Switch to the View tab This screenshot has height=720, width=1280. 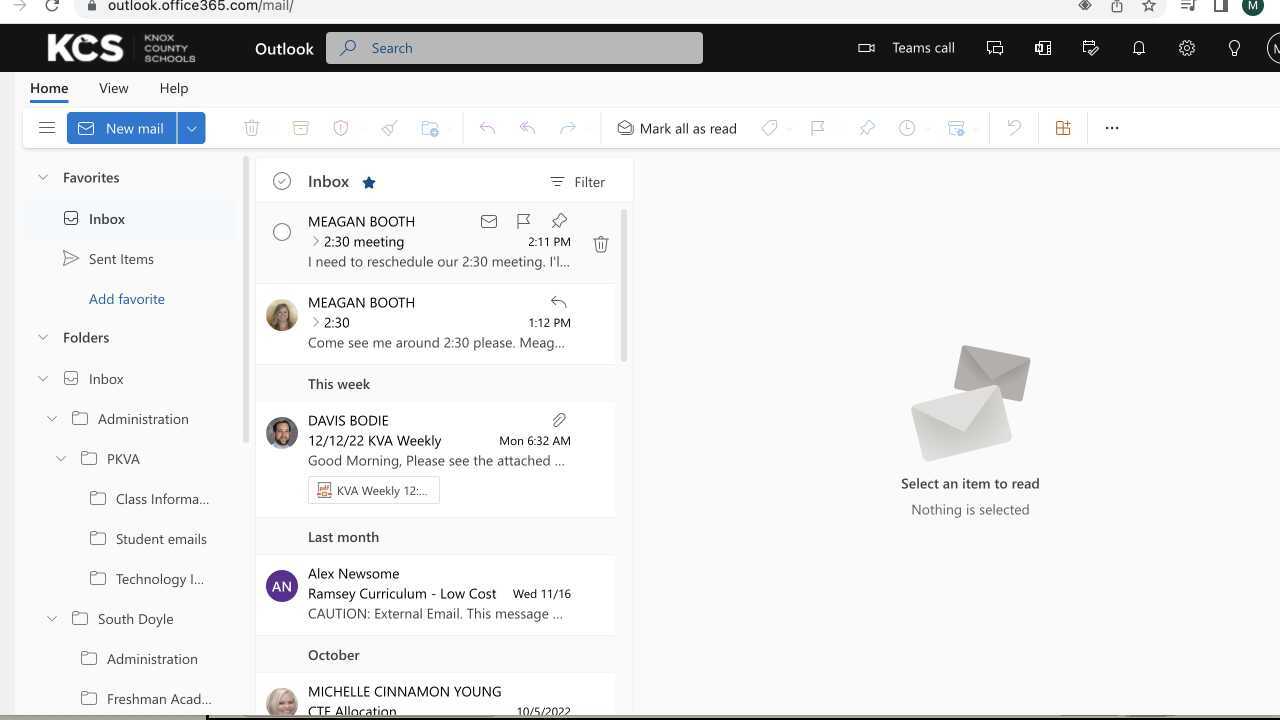click(113, 88)
